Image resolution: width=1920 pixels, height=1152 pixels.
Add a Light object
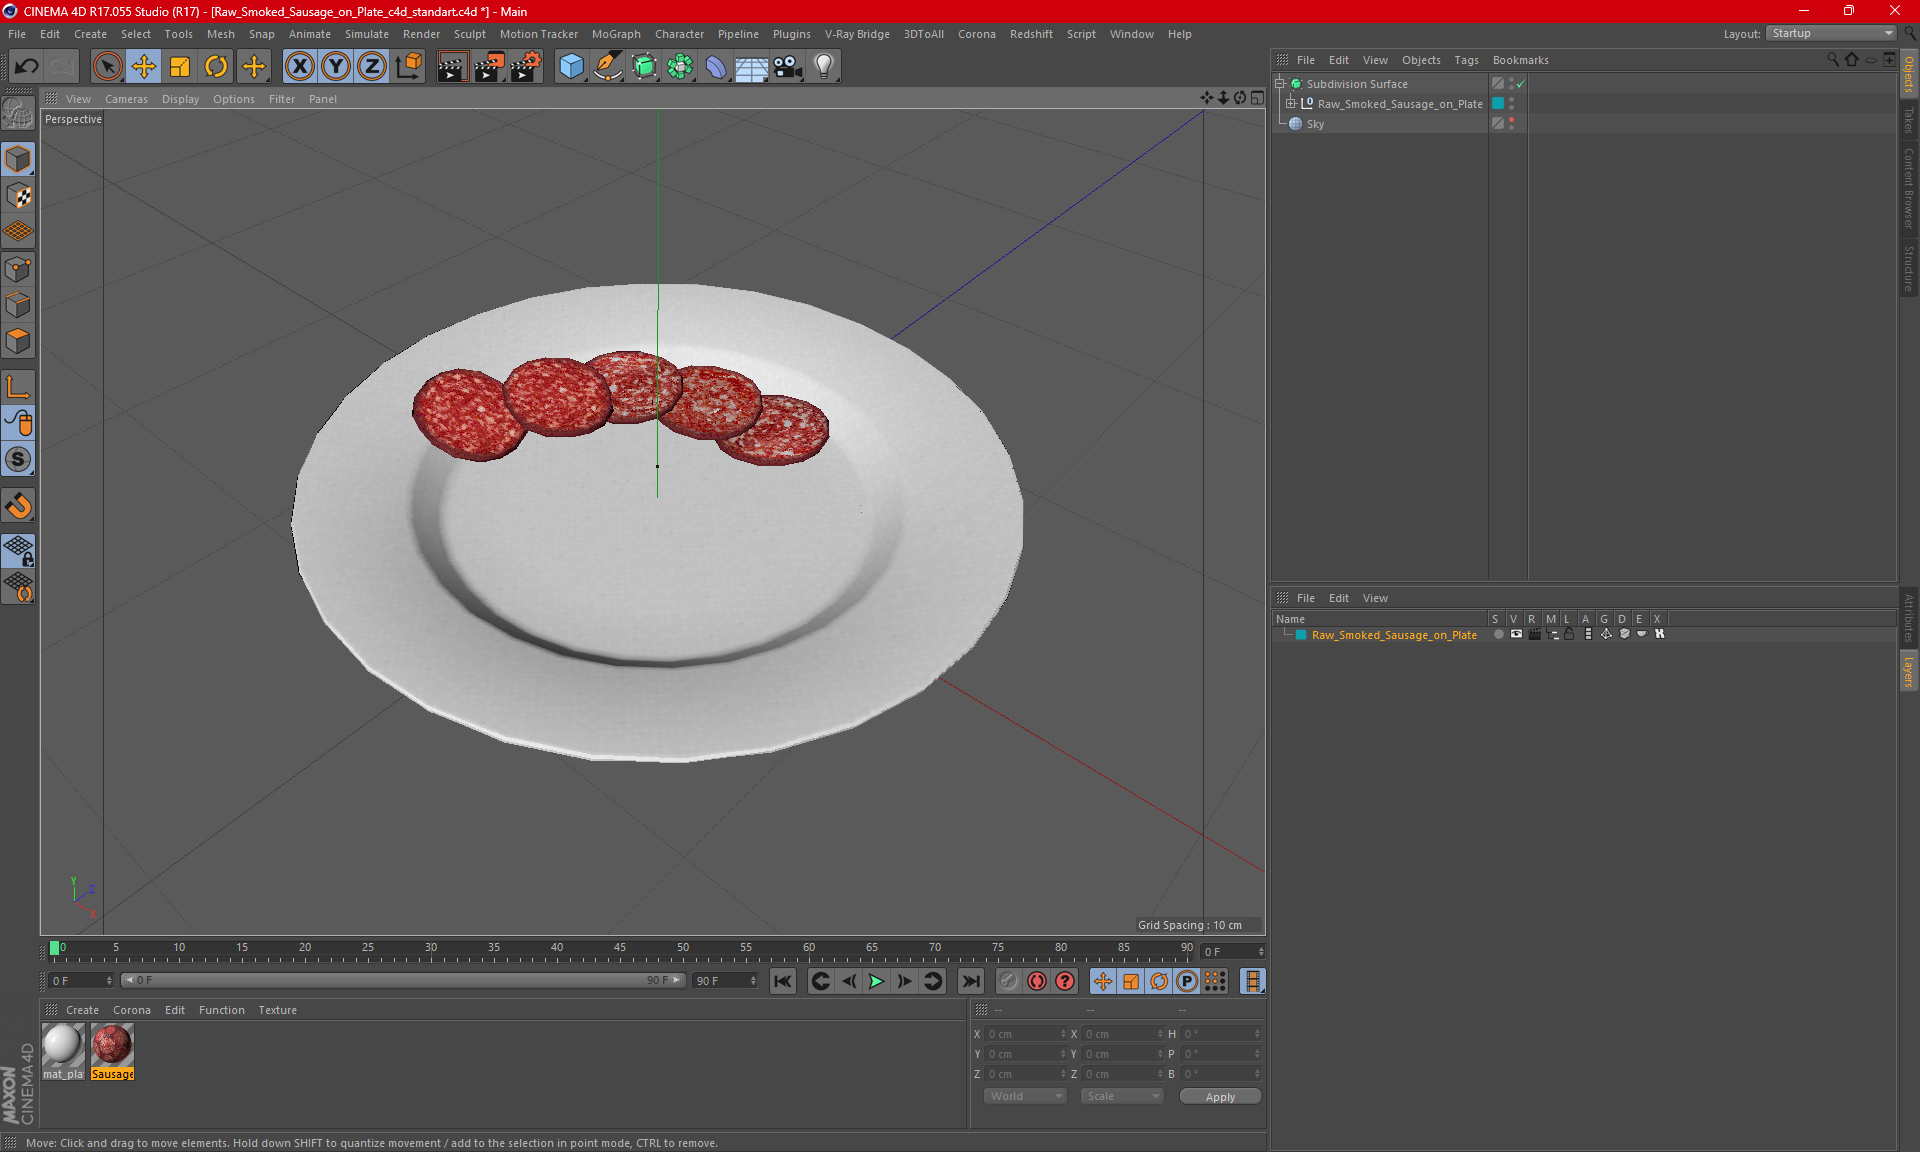[x=824, y=66]
